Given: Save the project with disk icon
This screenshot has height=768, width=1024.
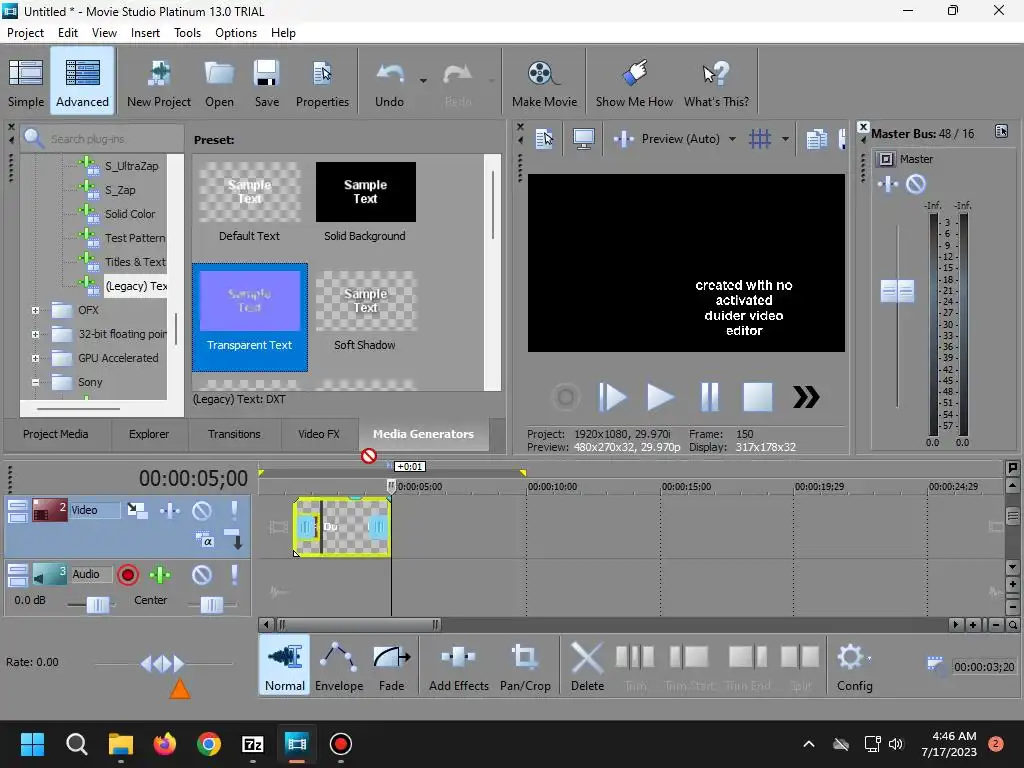Looking at the screenshot, I should pos(266,82).
